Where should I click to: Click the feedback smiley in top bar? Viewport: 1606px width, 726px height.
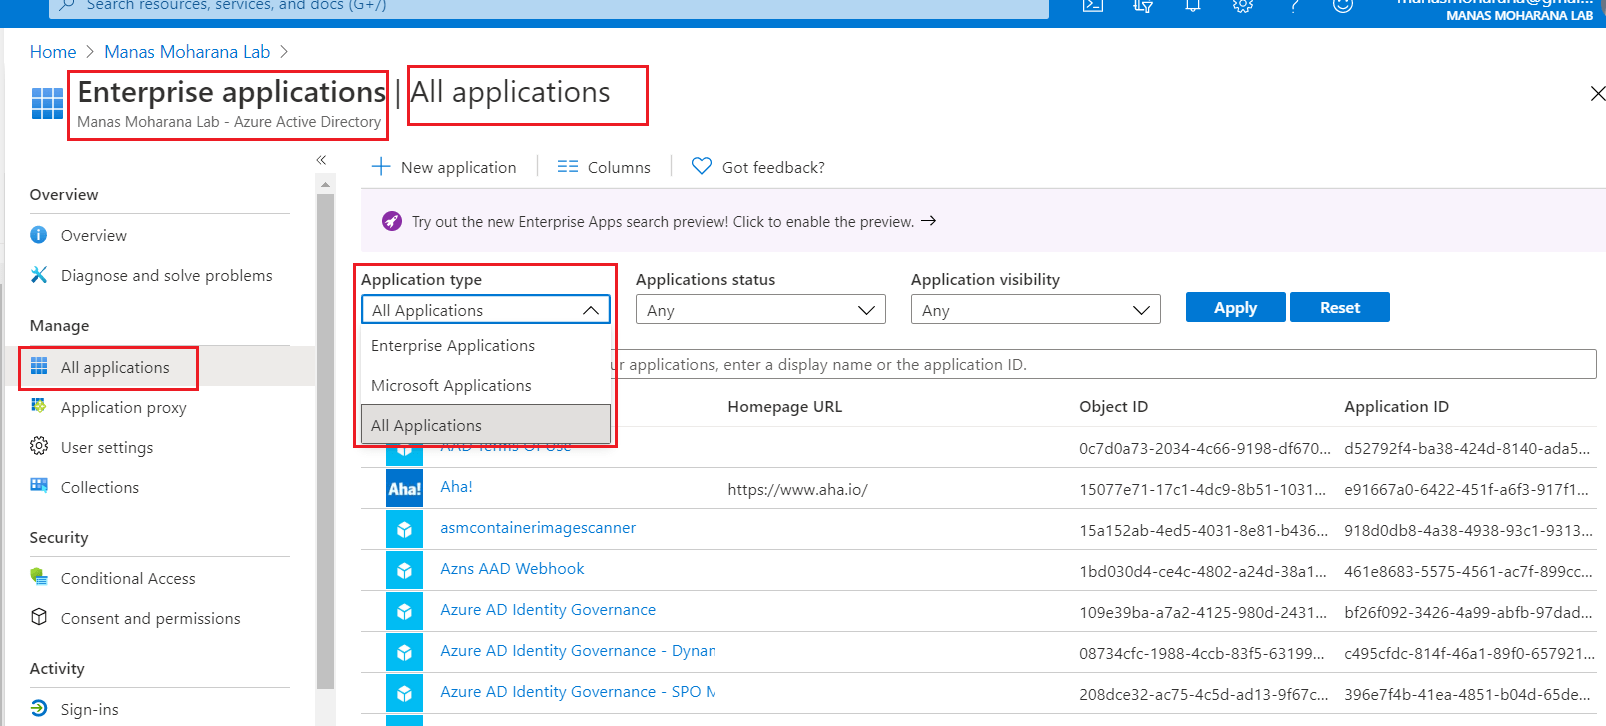(x=1343, y=6)
